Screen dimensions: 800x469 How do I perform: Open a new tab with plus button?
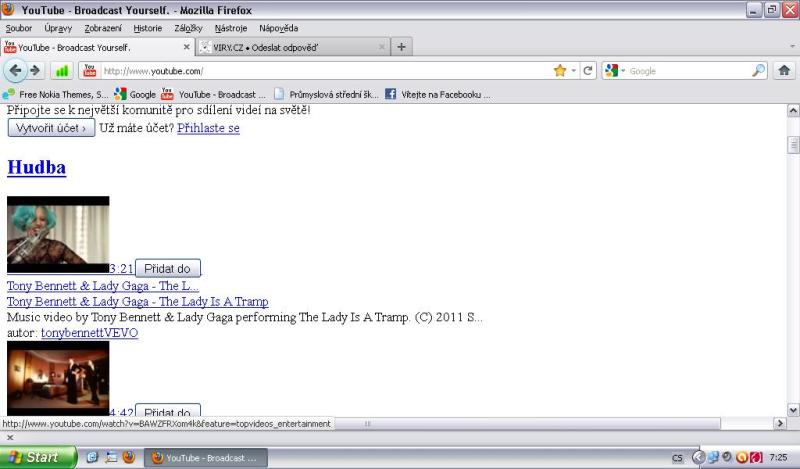click(x=402, y=47)
